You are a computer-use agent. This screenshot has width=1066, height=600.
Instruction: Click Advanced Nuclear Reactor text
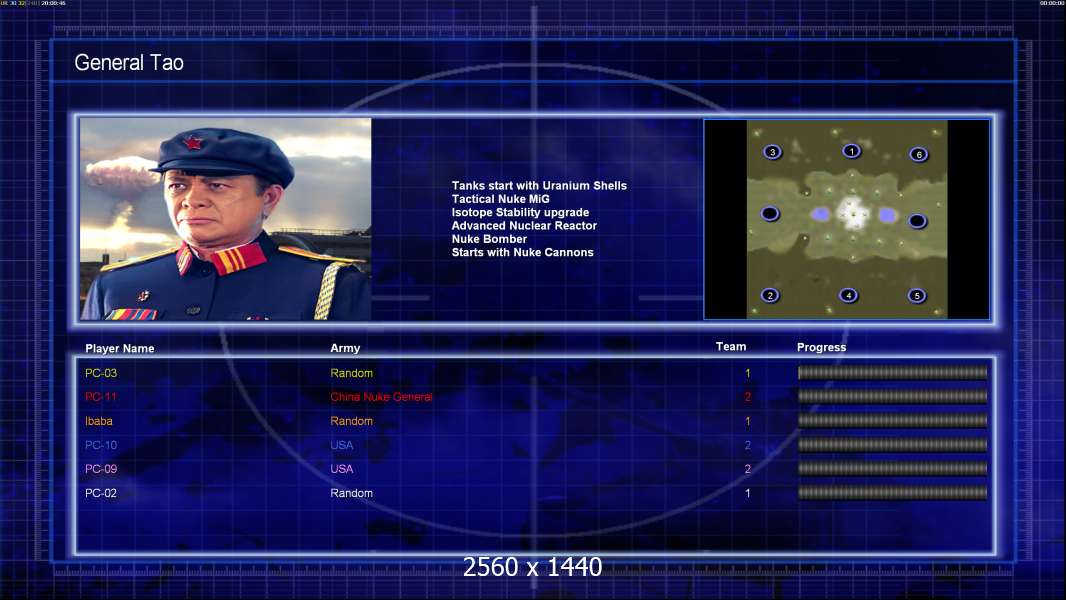tap(524, 226)
